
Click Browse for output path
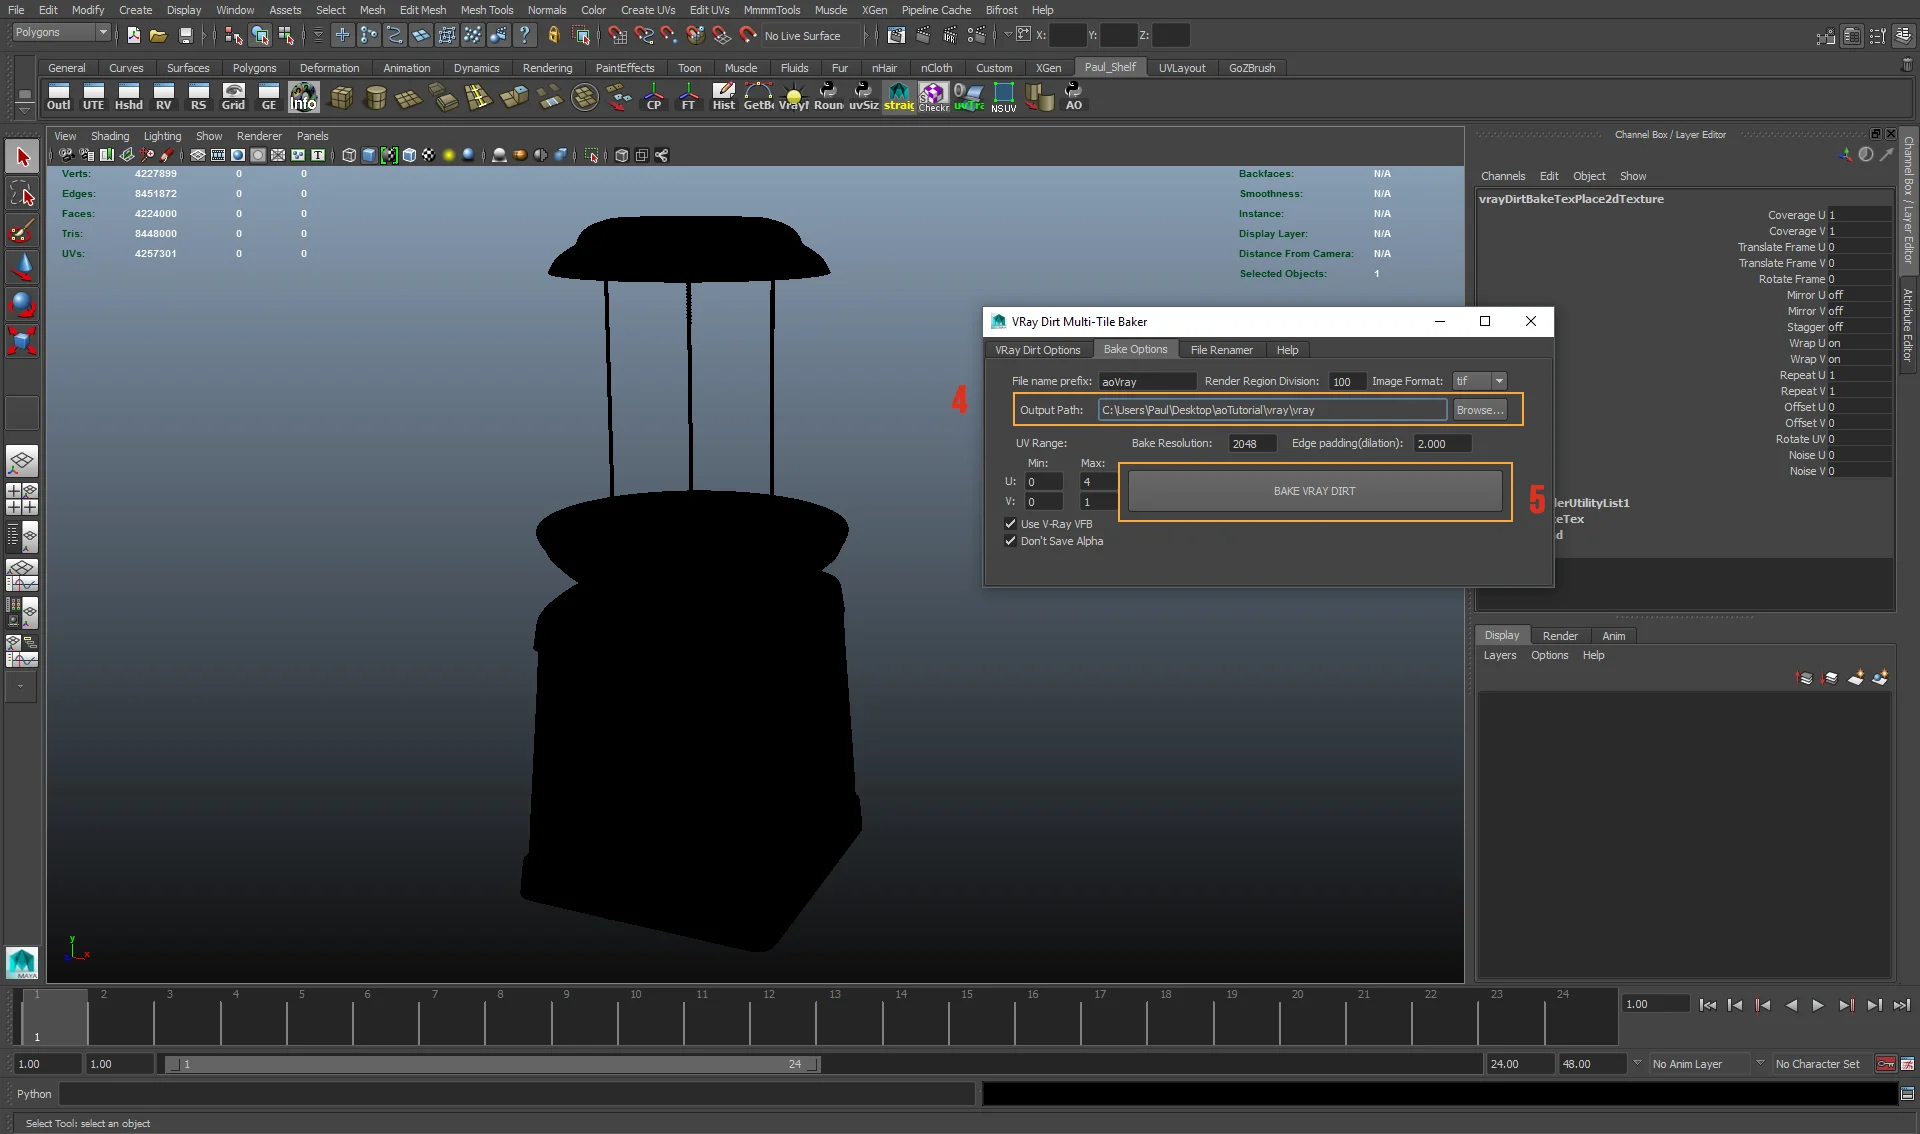(x=1479, y=410)
